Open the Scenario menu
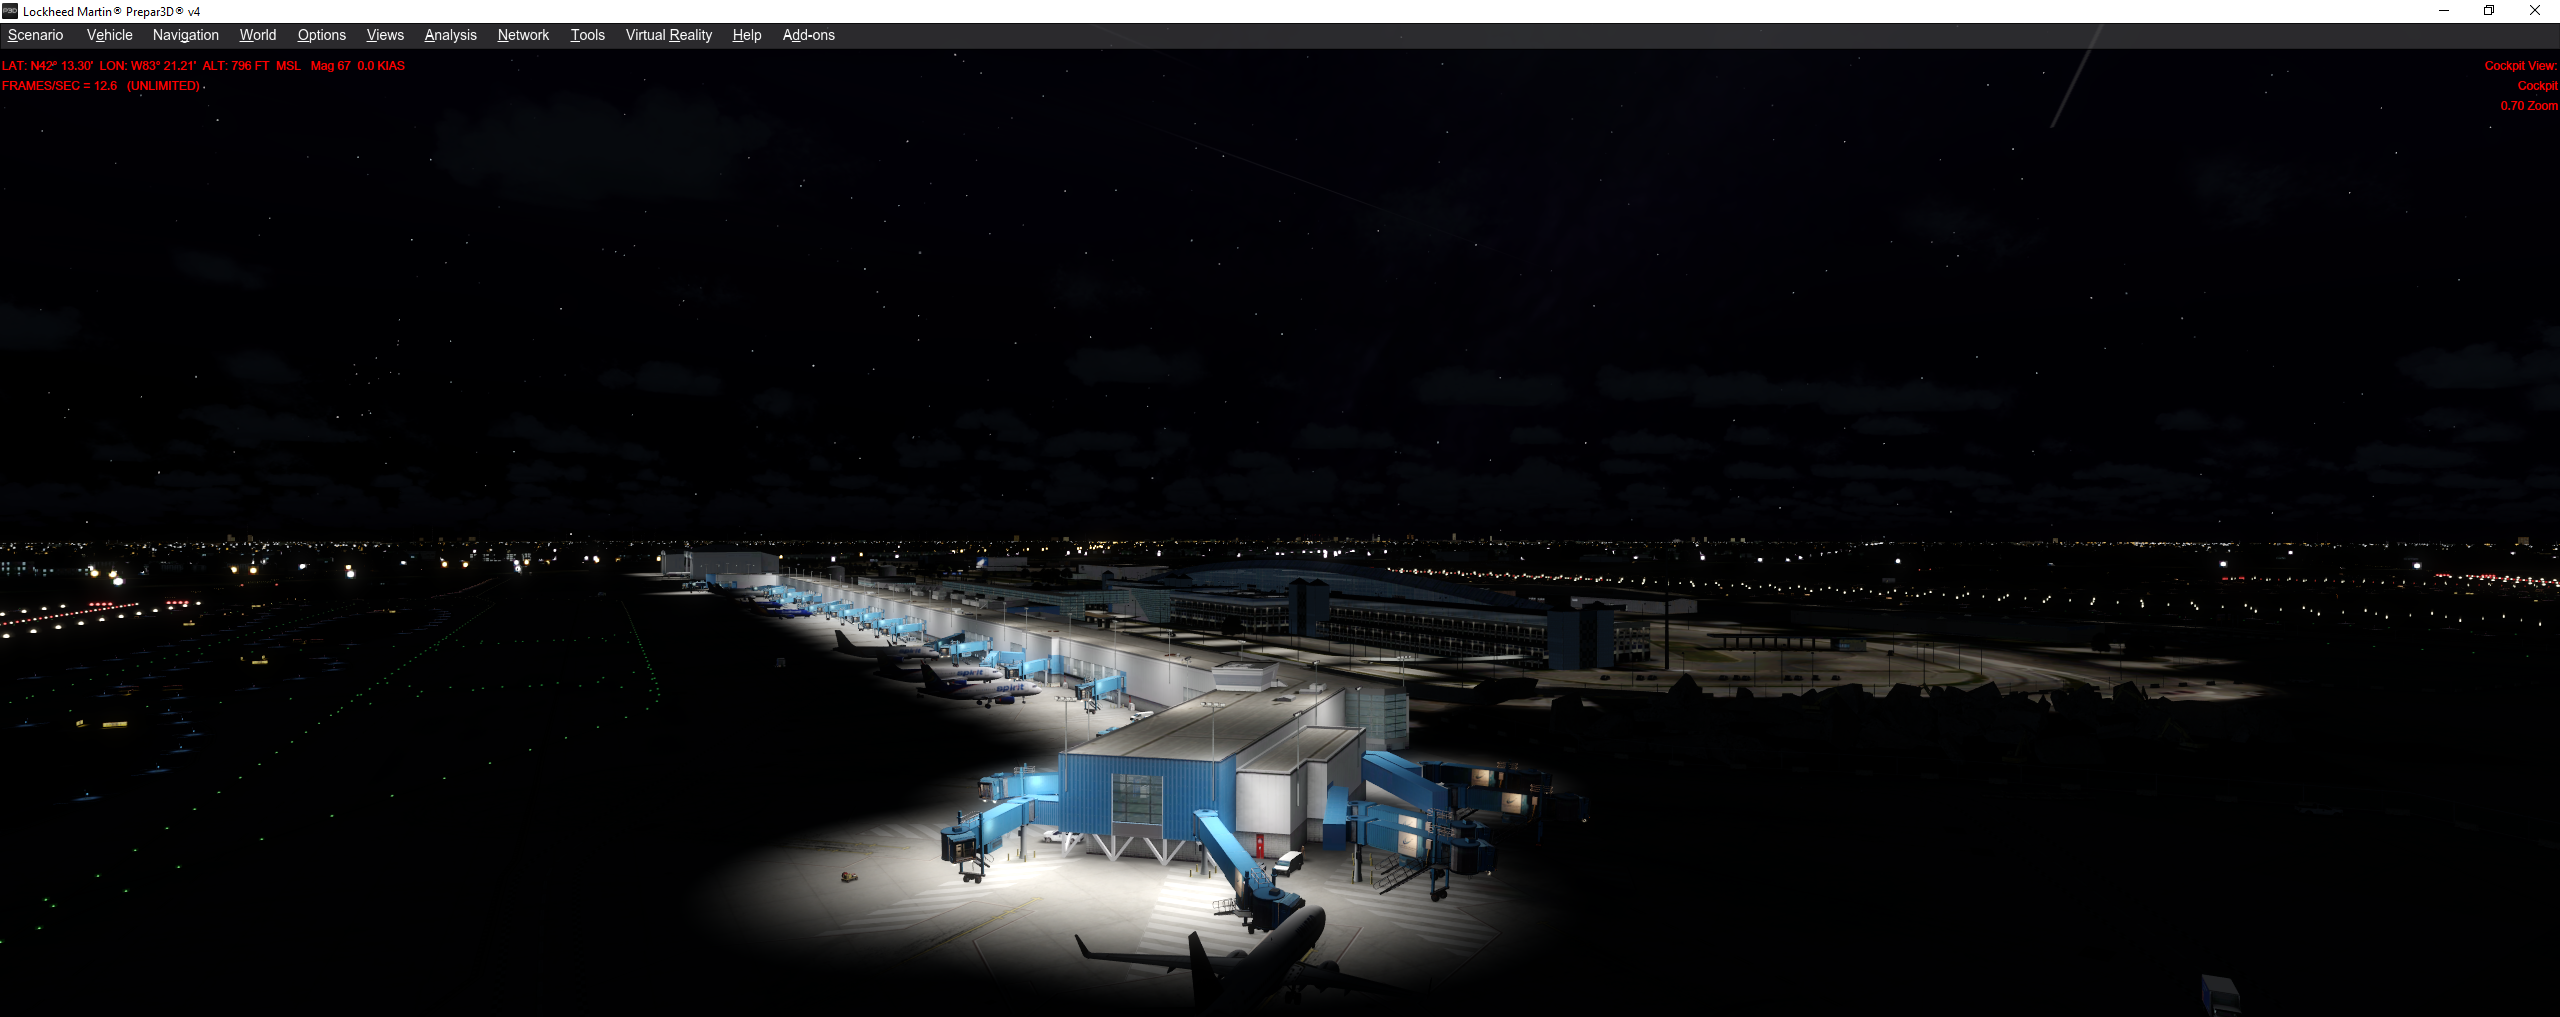 (x=35, y=35)
